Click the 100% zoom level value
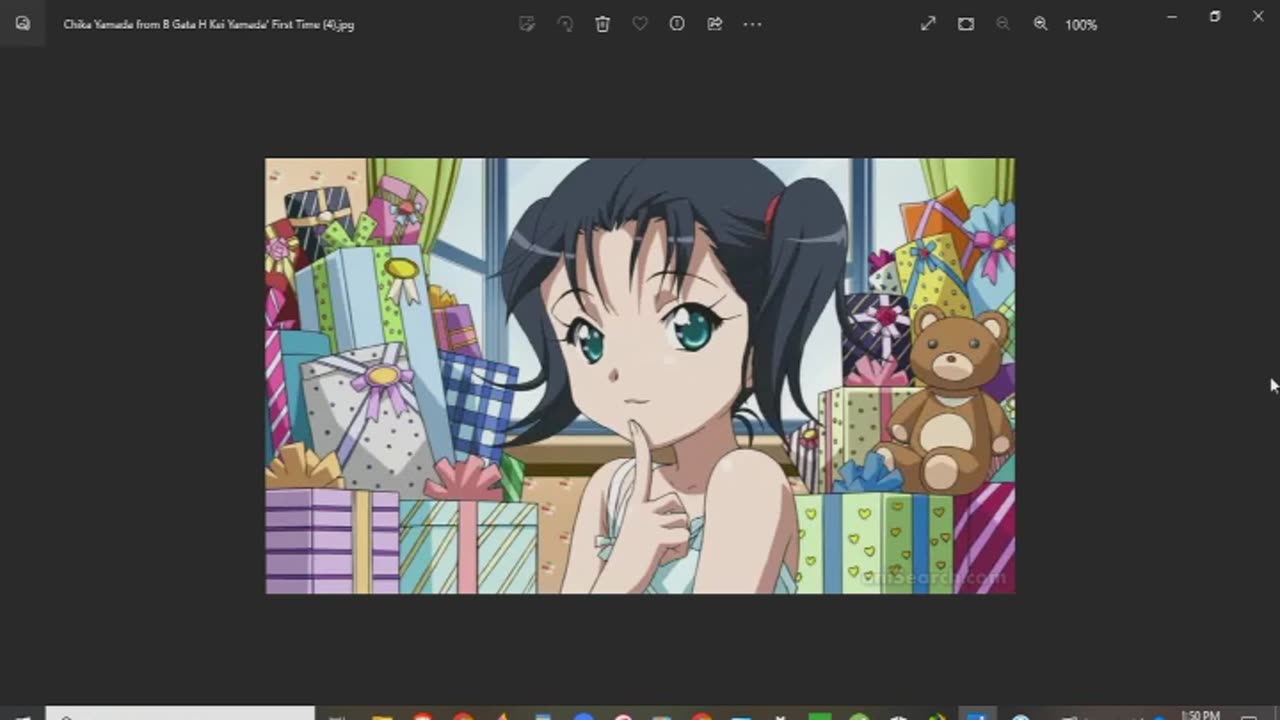The height and width of the screenshot is (720, 1280). point(1081,25)
